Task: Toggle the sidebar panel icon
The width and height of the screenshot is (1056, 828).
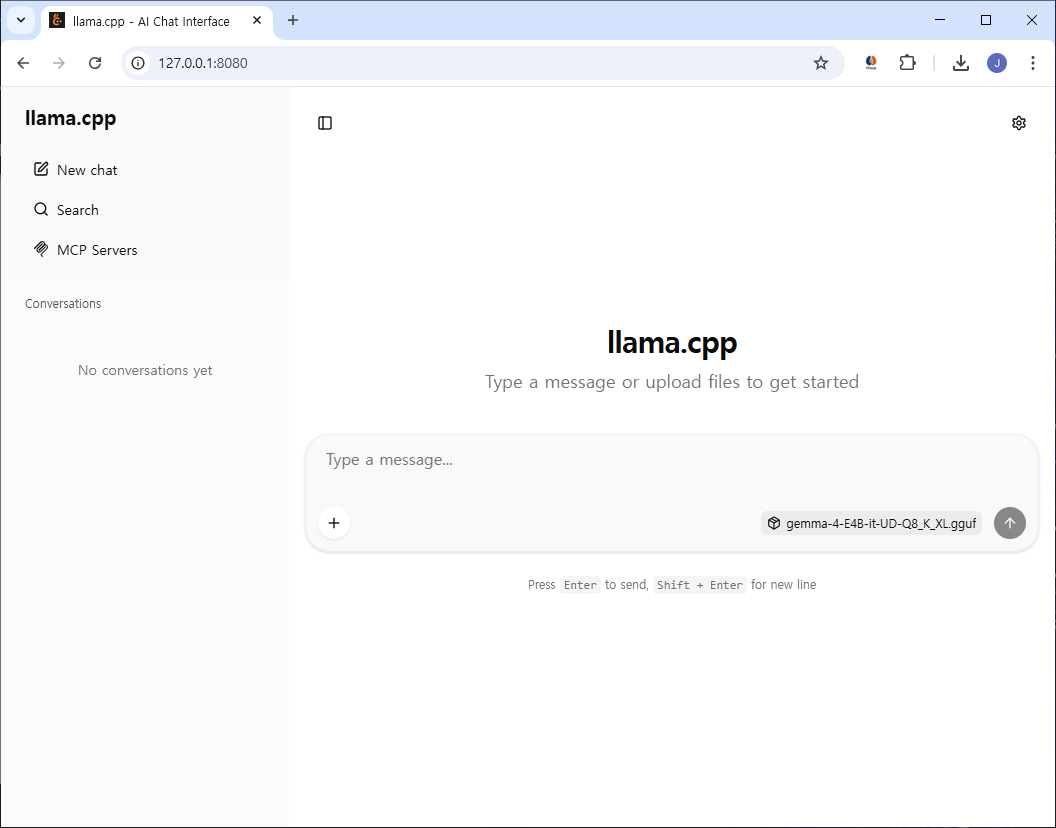Action: tap(325, 123)
